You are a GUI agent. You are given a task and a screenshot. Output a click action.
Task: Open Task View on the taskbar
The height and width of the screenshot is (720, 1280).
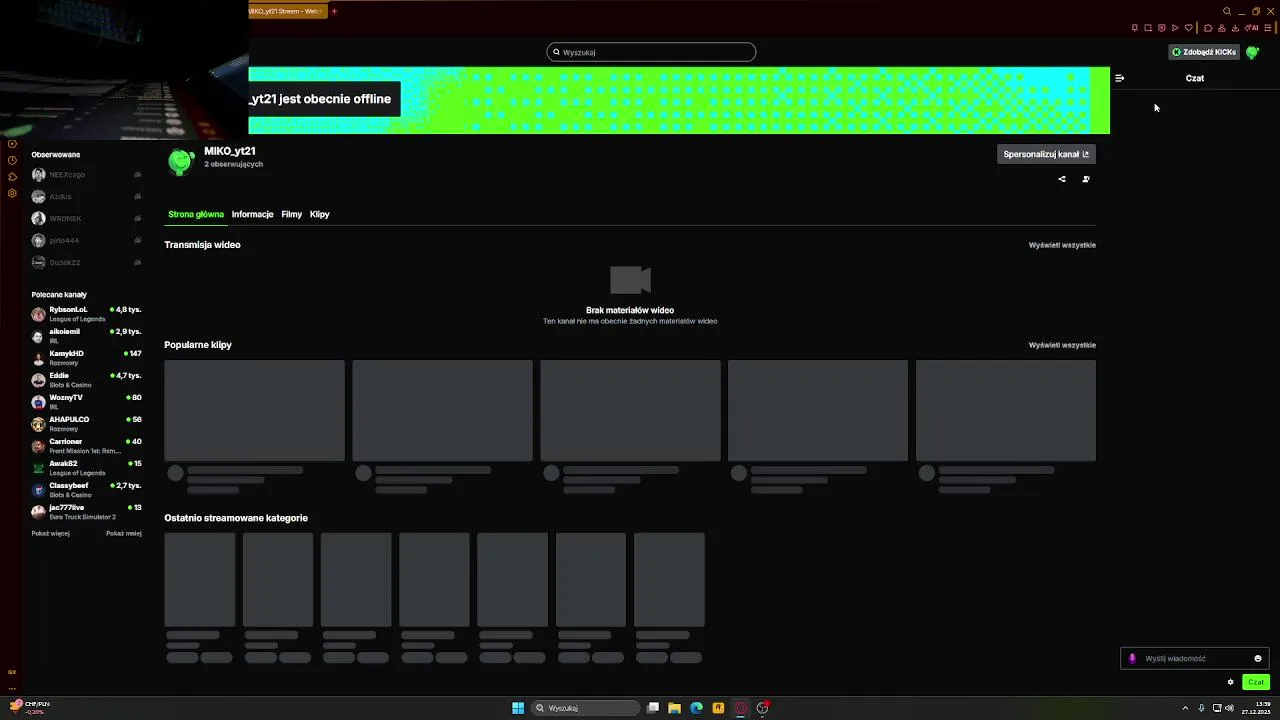tap(653, 708)
